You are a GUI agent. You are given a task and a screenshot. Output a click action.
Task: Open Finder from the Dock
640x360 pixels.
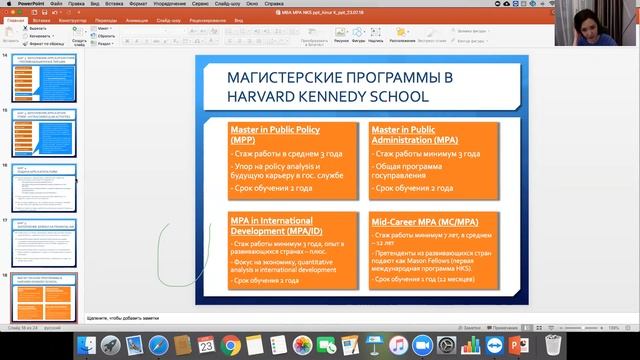(x=87, y=345)
